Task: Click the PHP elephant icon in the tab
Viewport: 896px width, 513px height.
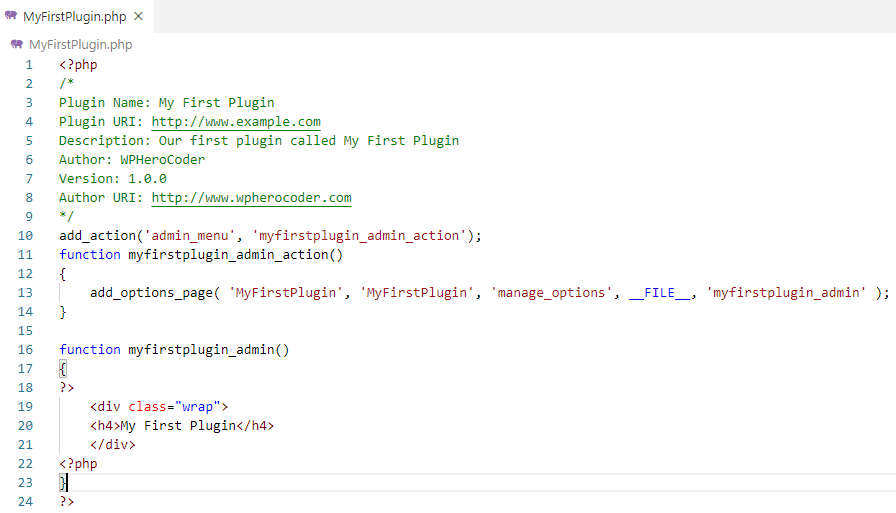Action: 11,16
